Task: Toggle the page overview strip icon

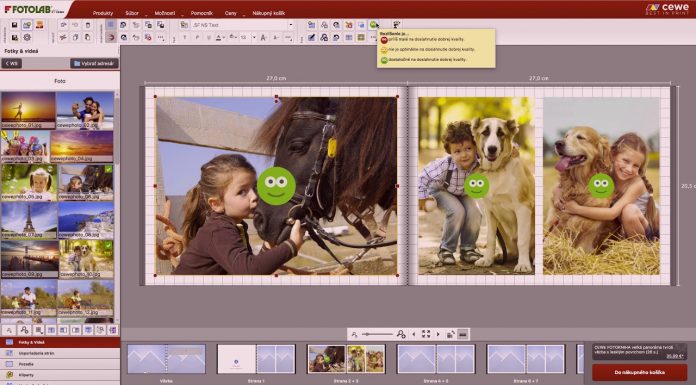Action: [x=463, y=334]
